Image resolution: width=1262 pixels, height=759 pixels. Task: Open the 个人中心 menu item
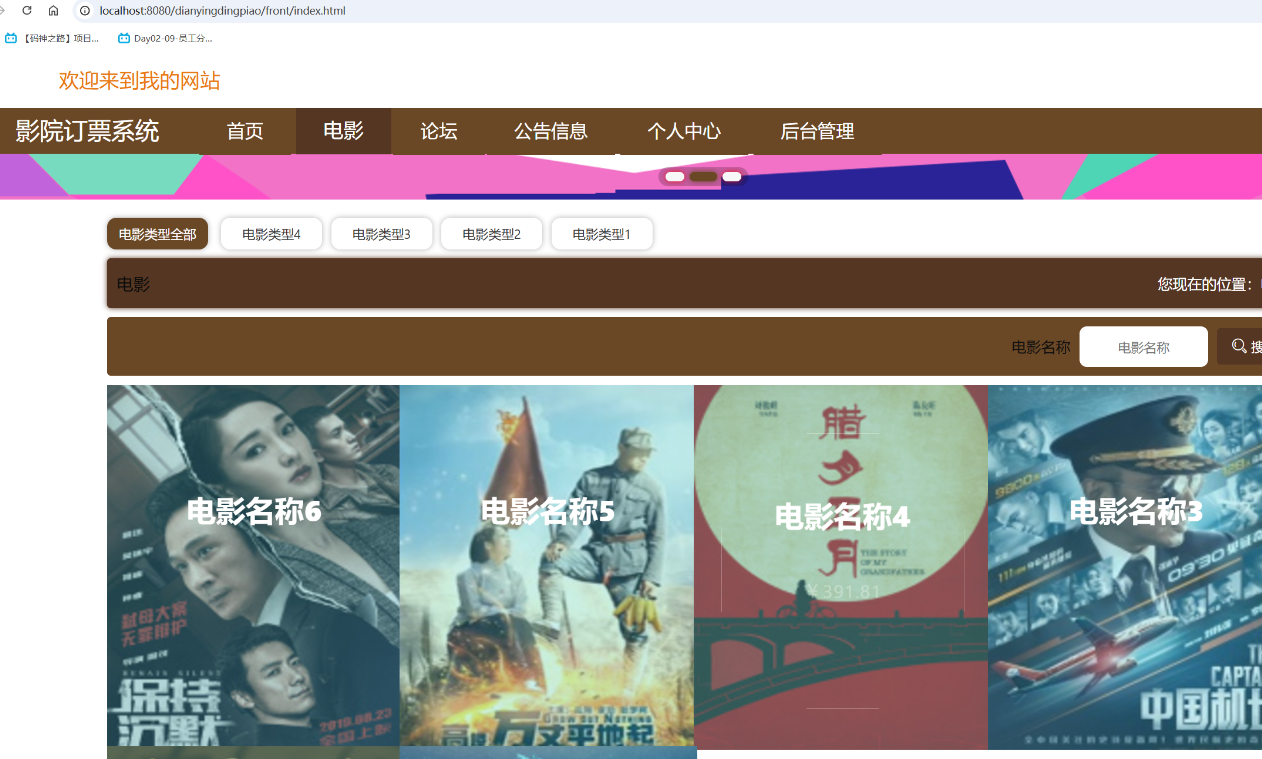pos(684,131)
